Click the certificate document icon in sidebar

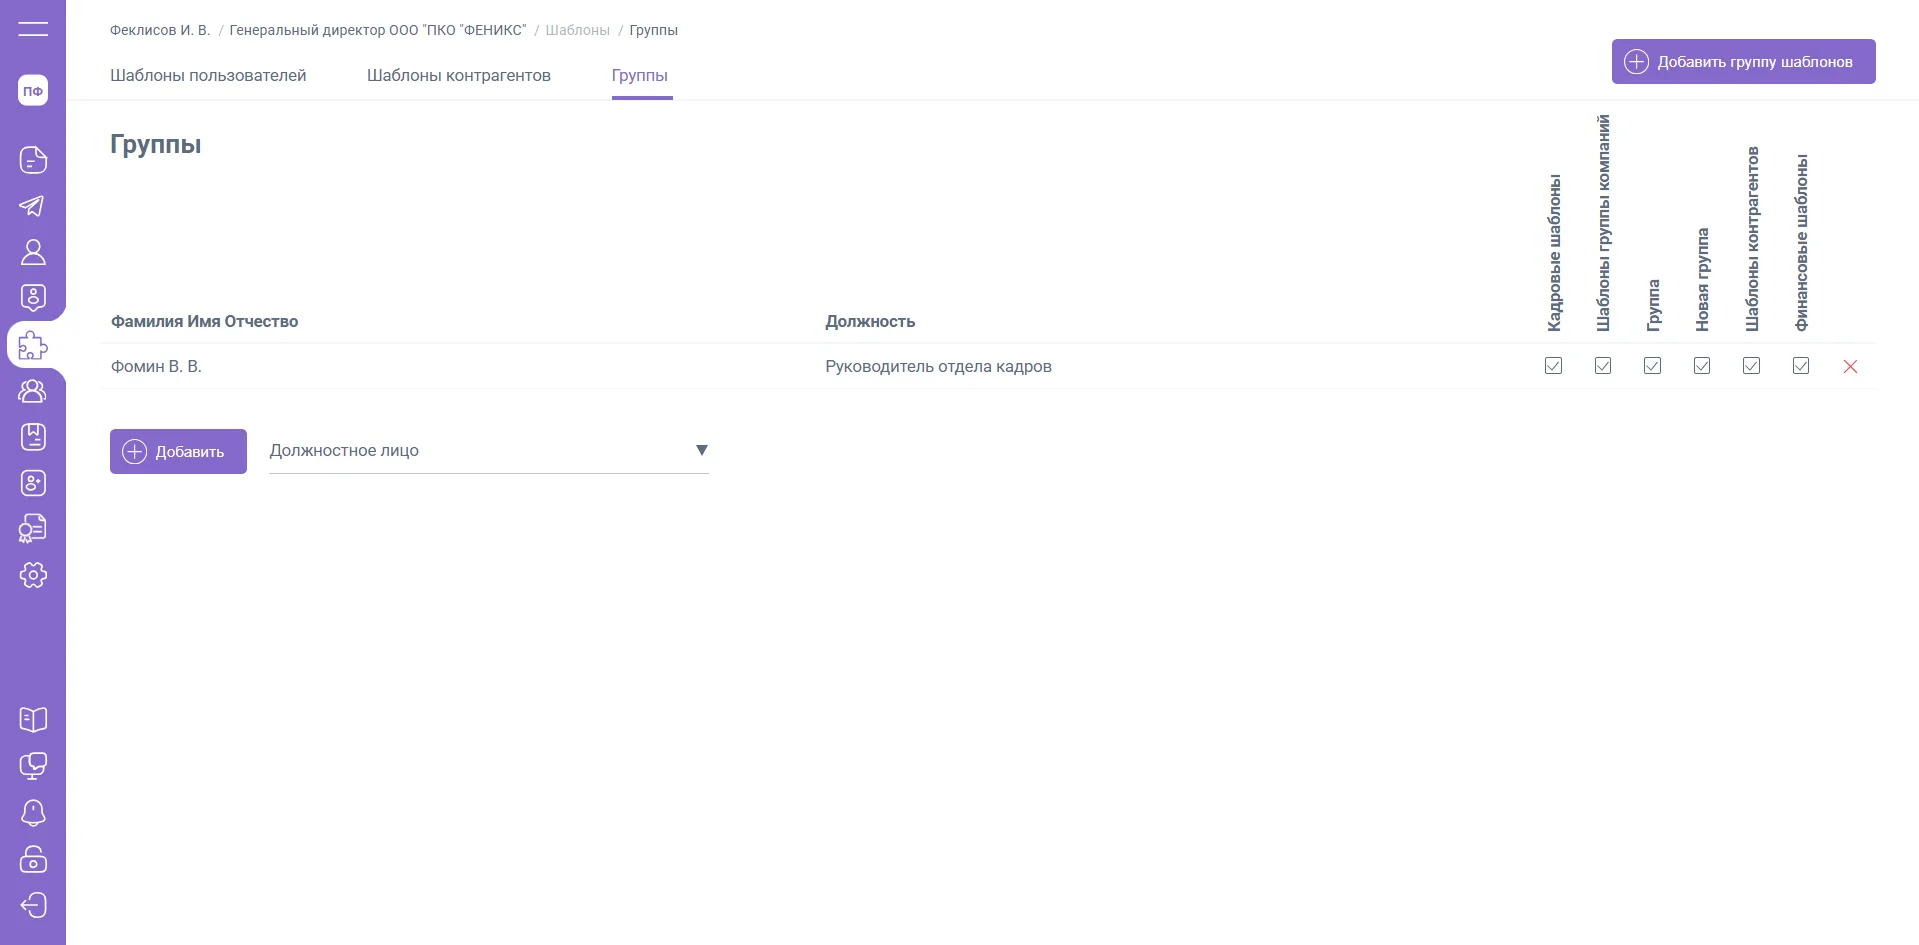[33, 529]
